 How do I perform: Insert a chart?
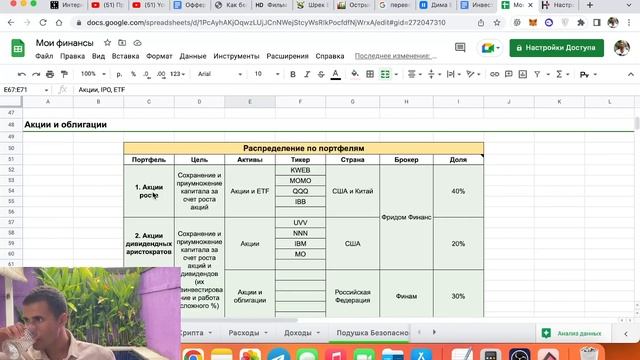coord(523,74)
